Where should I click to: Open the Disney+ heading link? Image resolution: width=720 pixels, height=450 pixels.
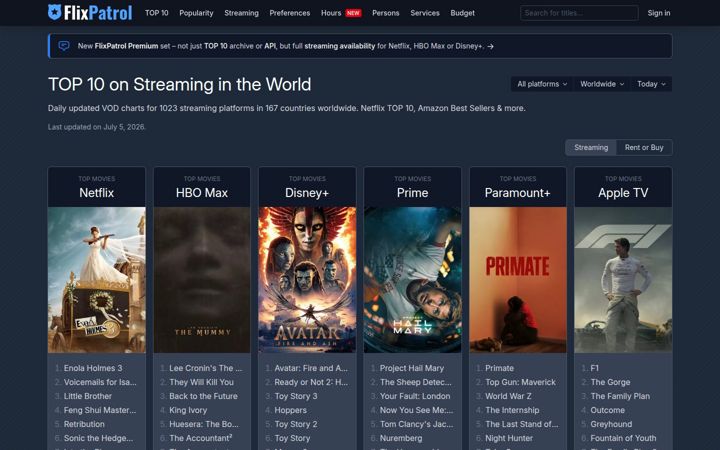tap(307, 193)
